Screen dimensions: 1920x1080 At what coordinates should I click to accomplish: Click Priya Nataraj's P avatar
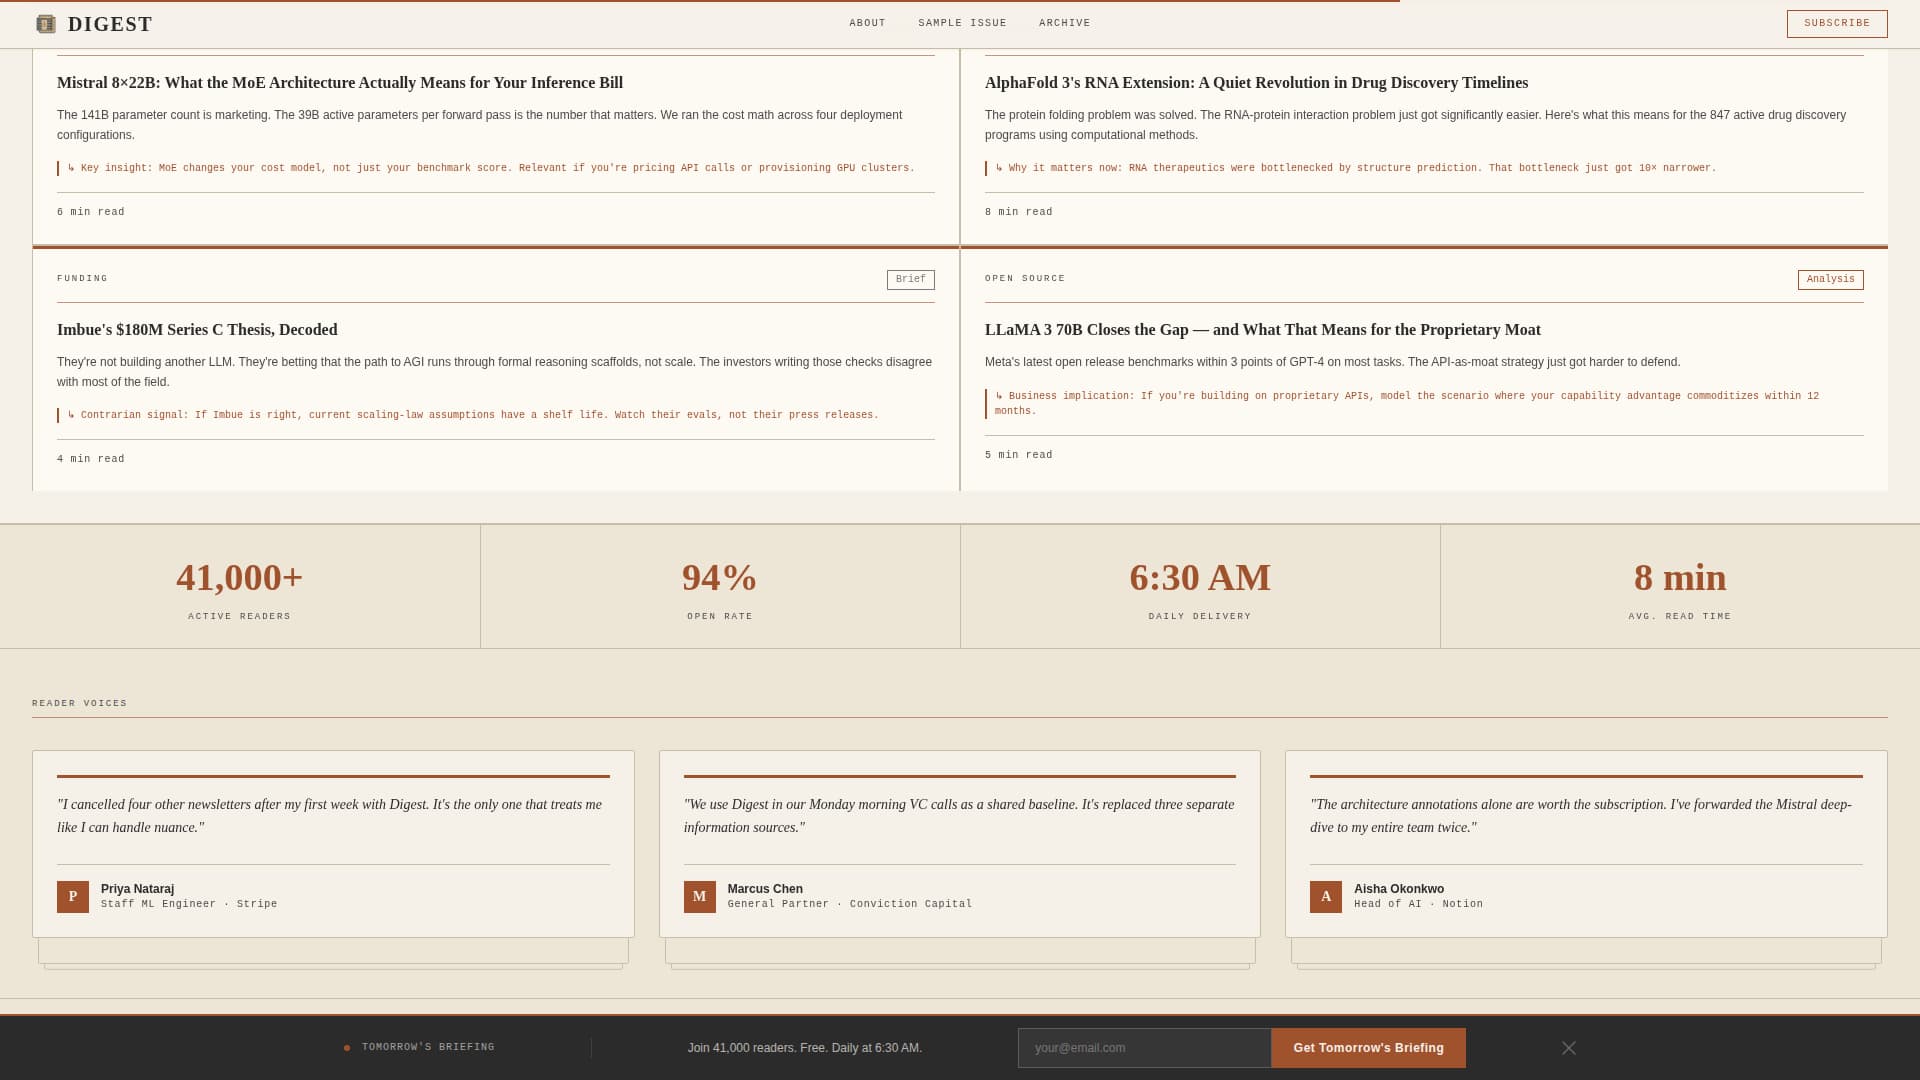73,897
